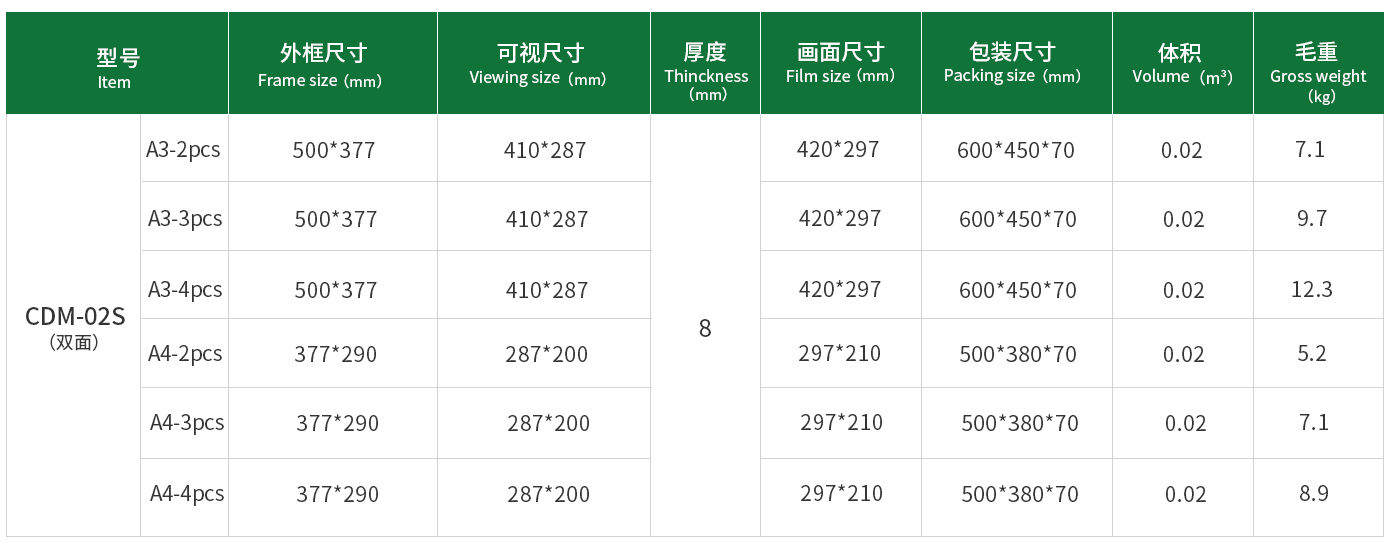Select the A4-2pcs row label

[184, 353]
